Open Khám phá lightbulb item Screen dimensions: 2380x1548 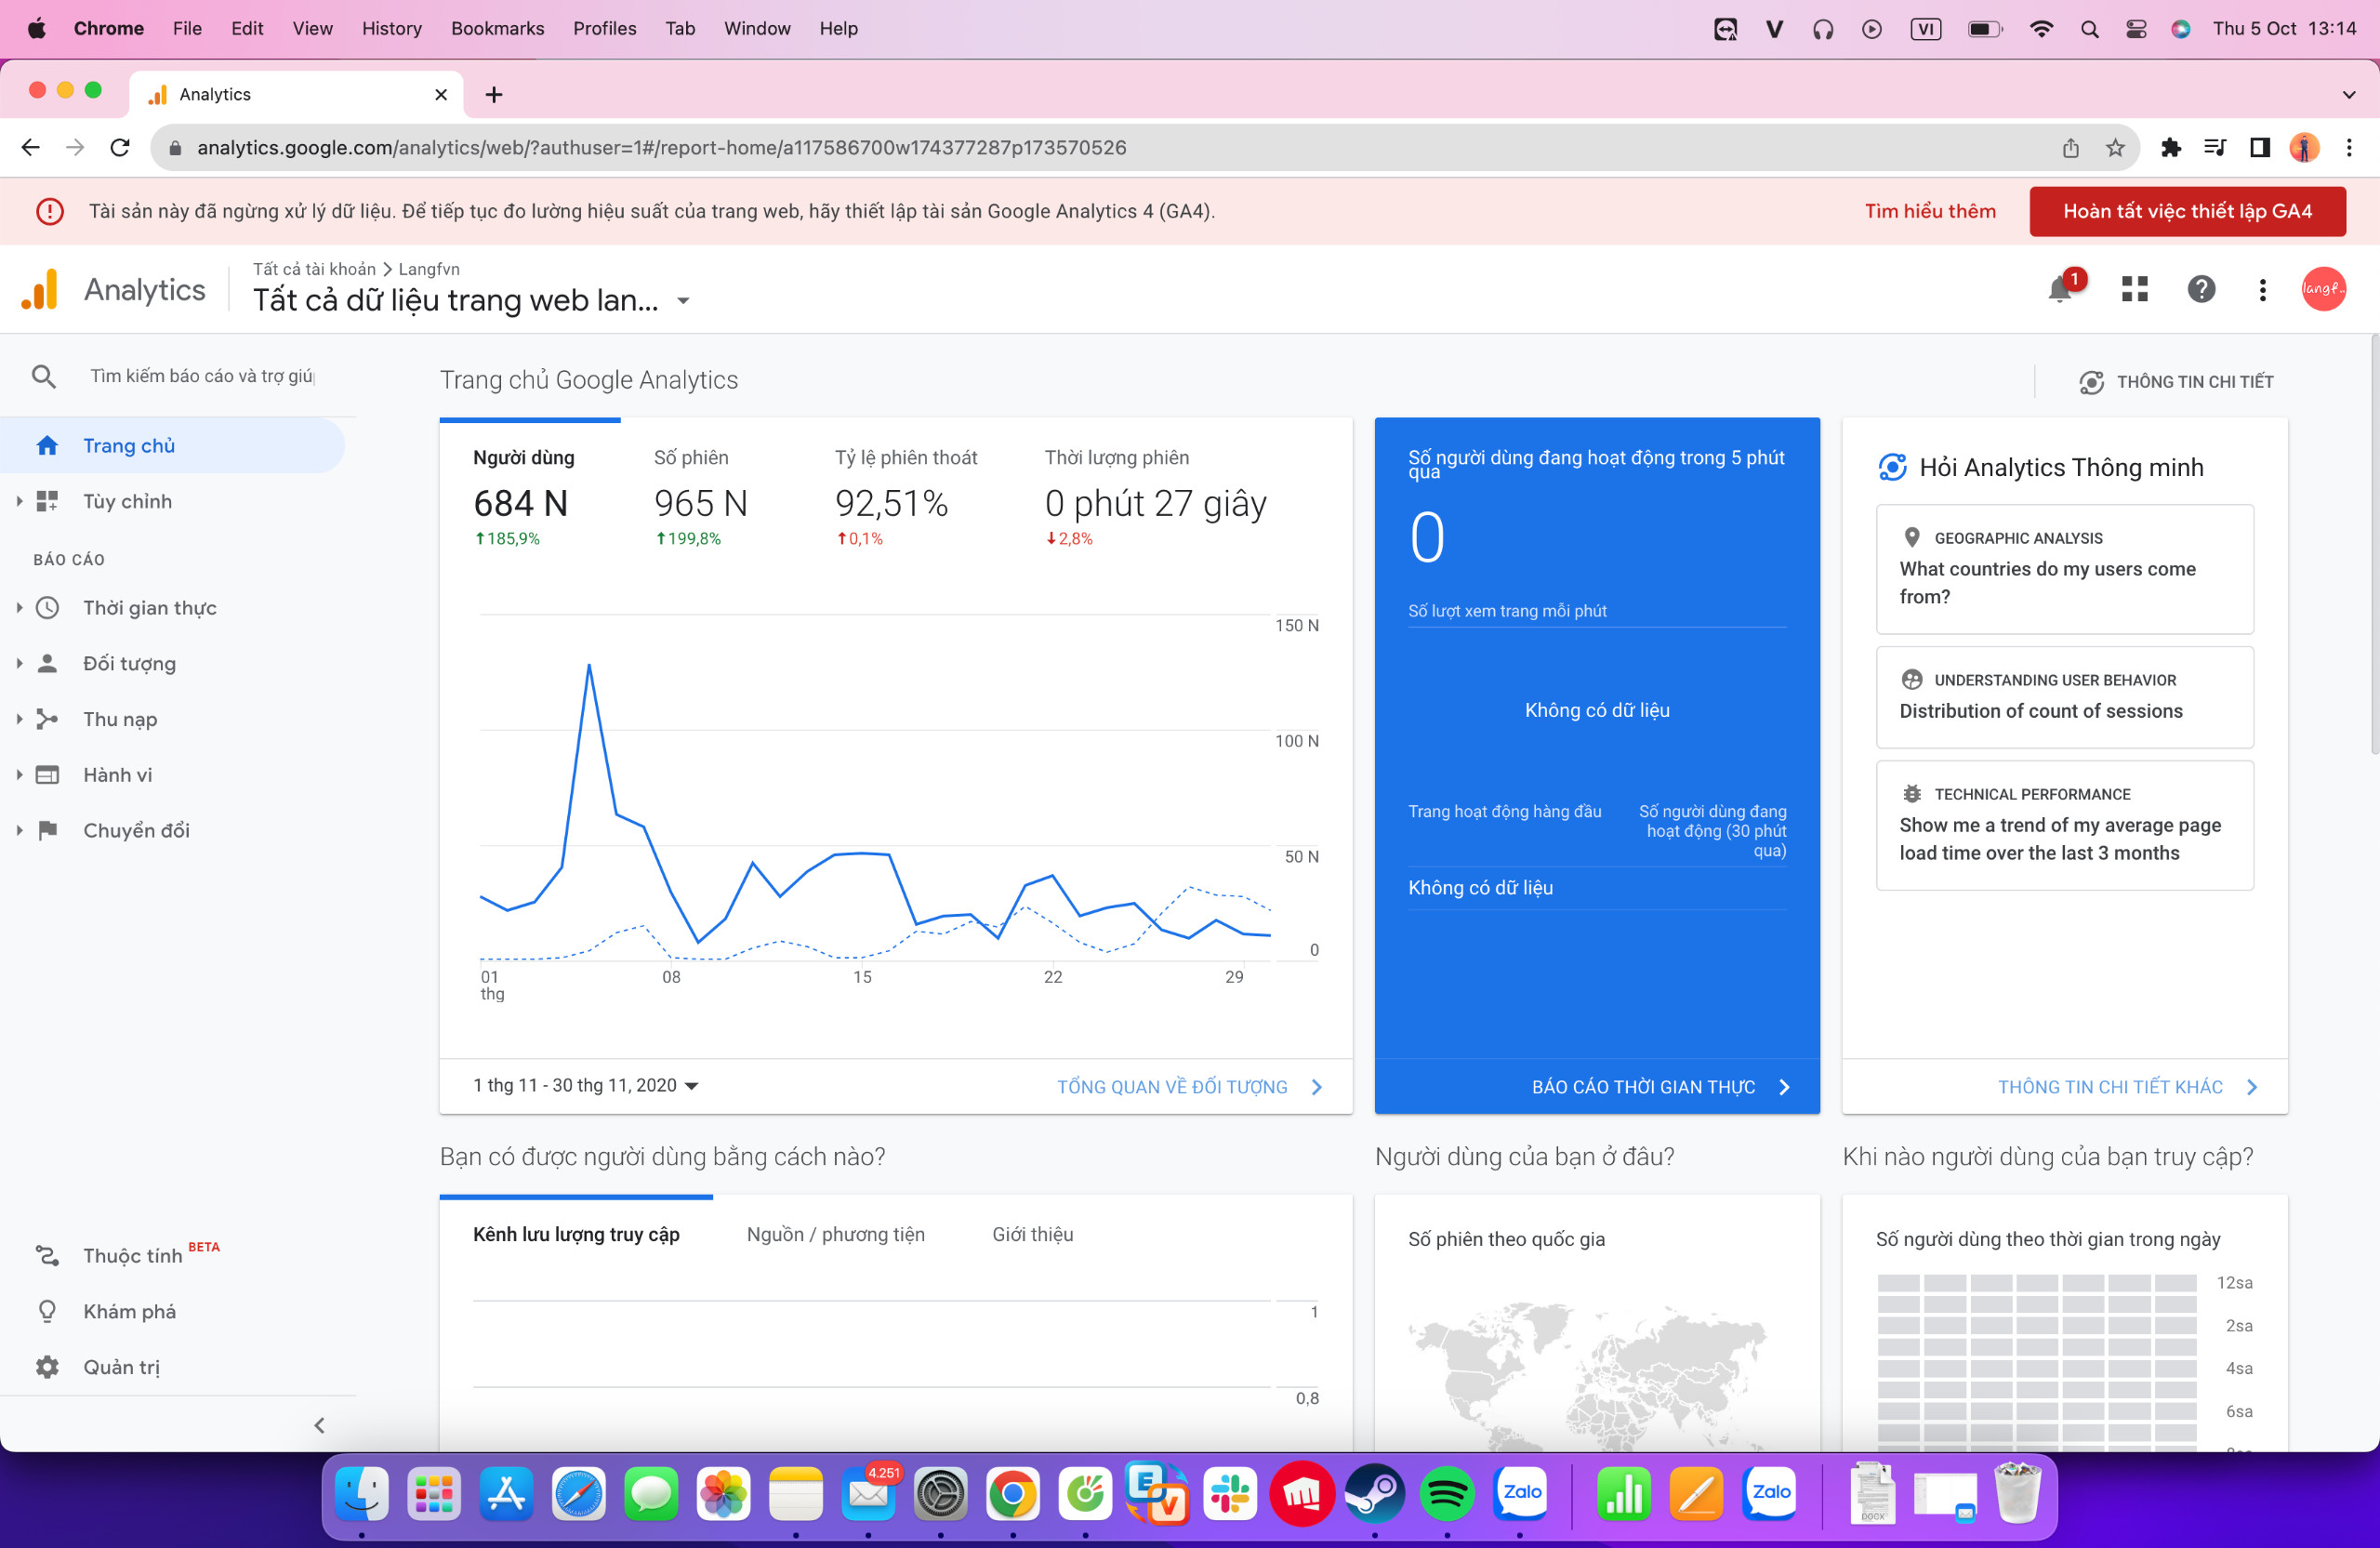click(47, 1310)
